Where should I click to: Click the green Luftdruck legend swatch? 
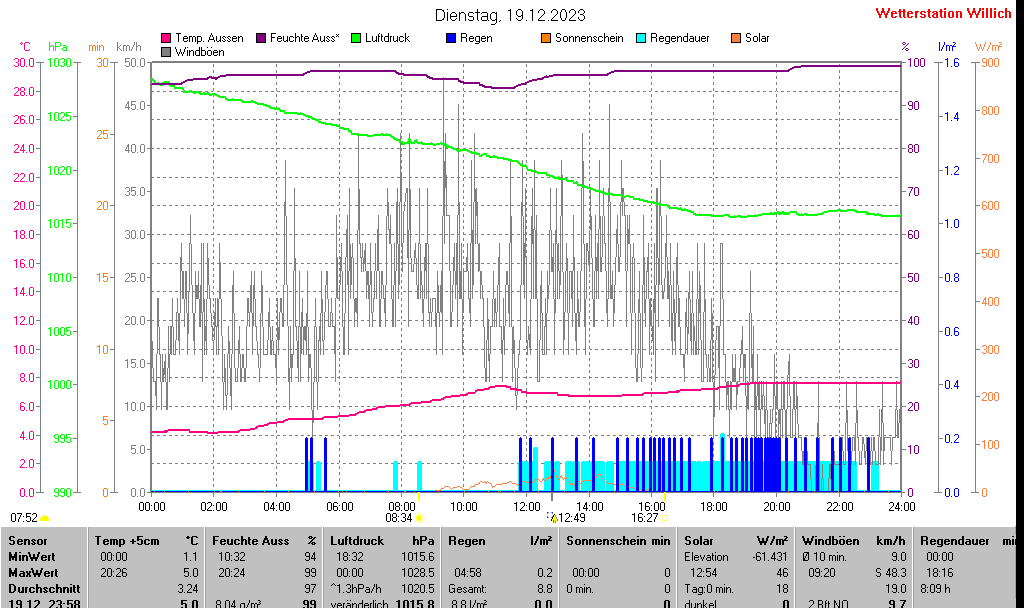356,39
